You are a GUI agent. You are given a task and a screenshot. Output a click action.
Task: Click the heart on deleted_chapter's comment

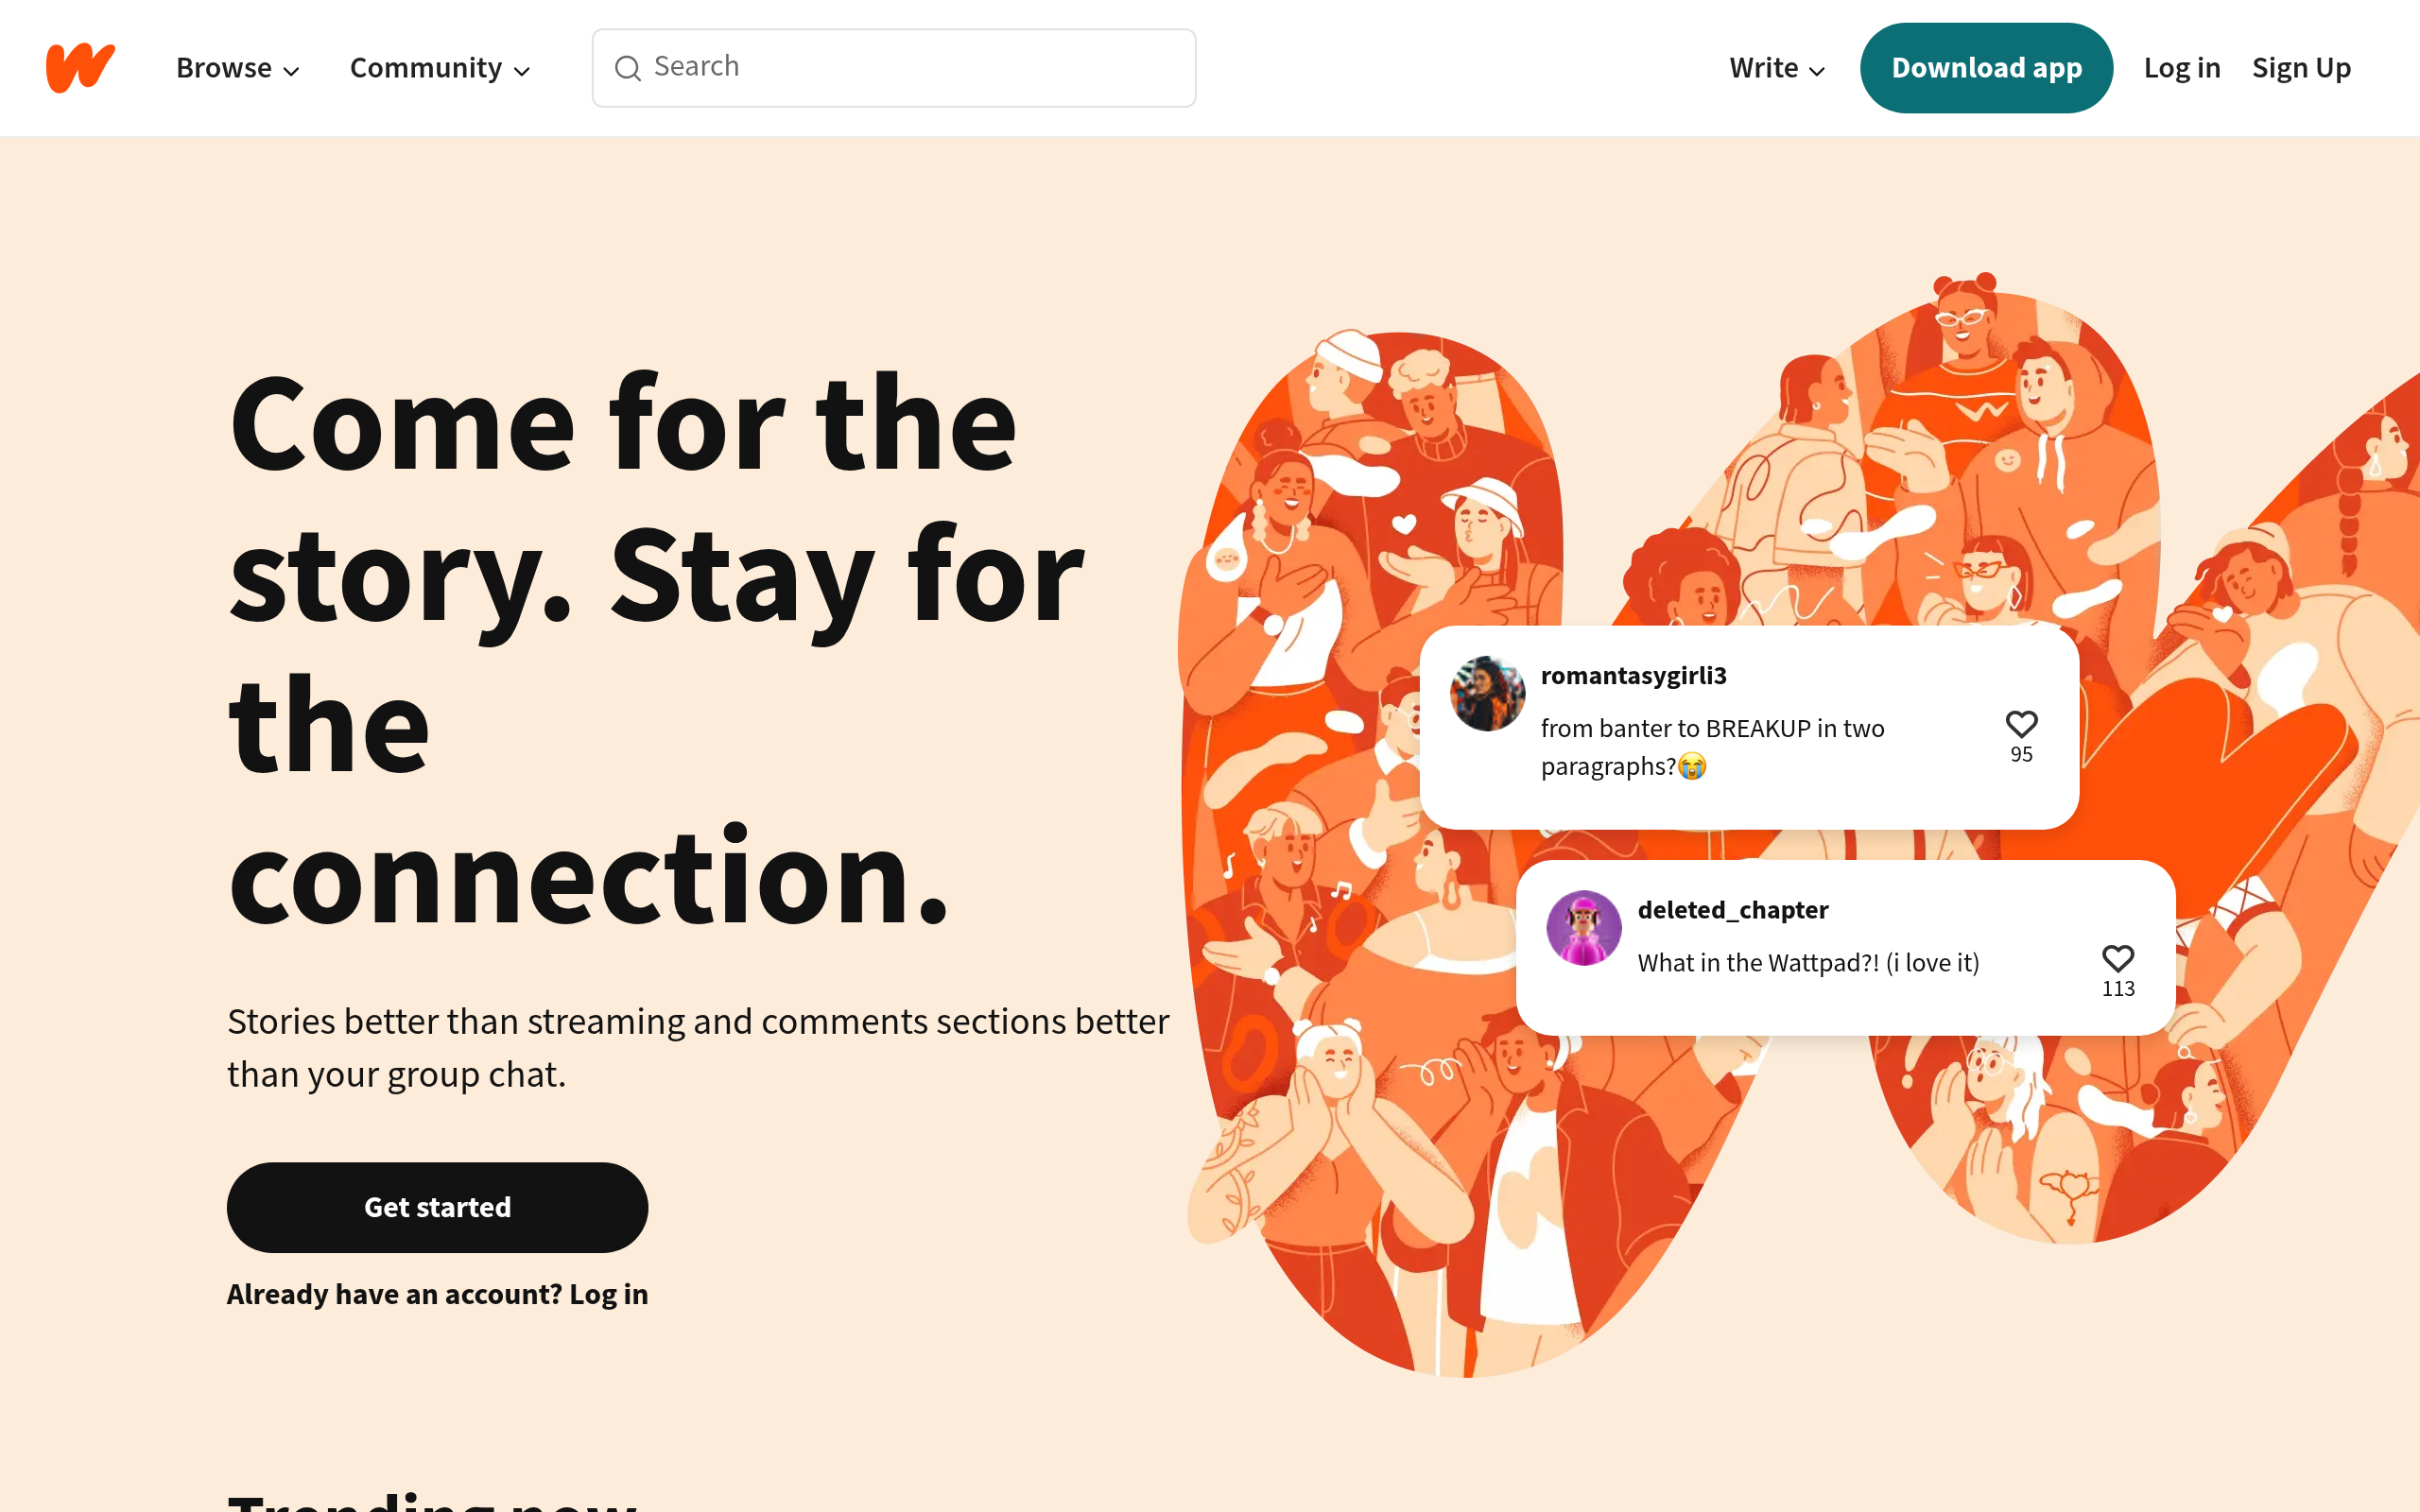point(2117,958)
